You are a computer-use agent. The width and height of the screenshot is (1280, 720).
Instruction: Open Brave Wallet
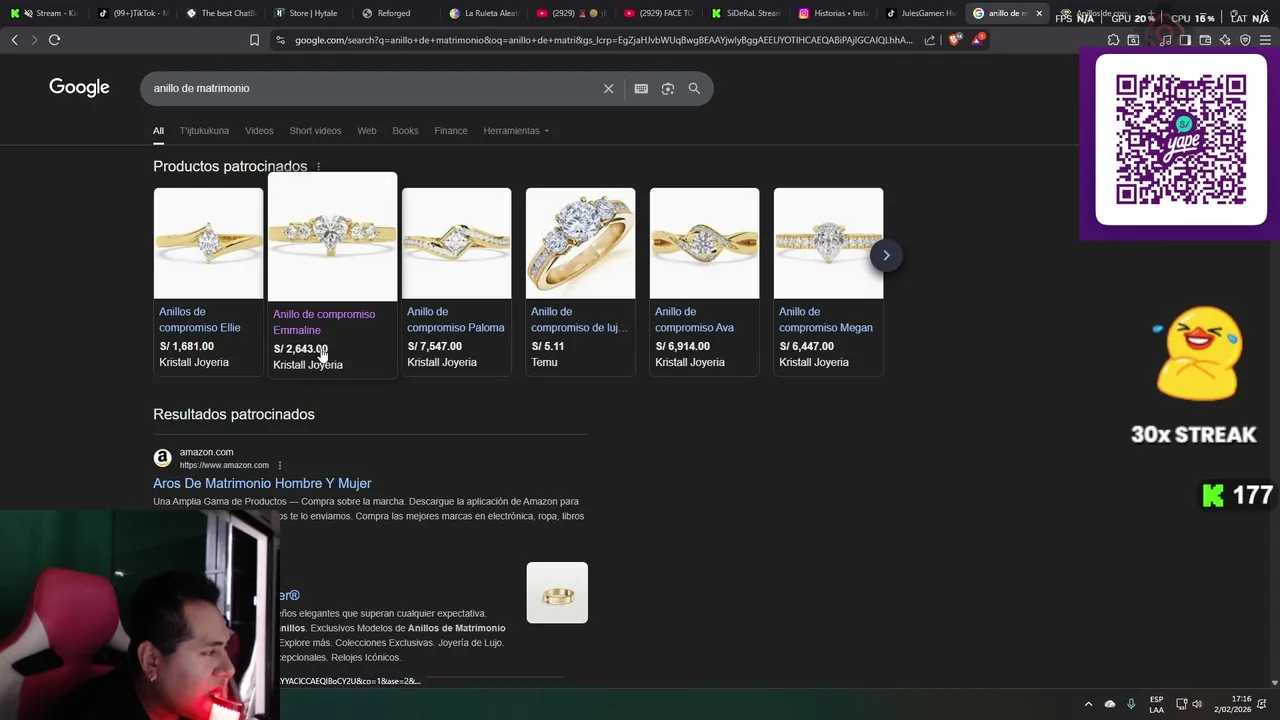click(1205, 40)
